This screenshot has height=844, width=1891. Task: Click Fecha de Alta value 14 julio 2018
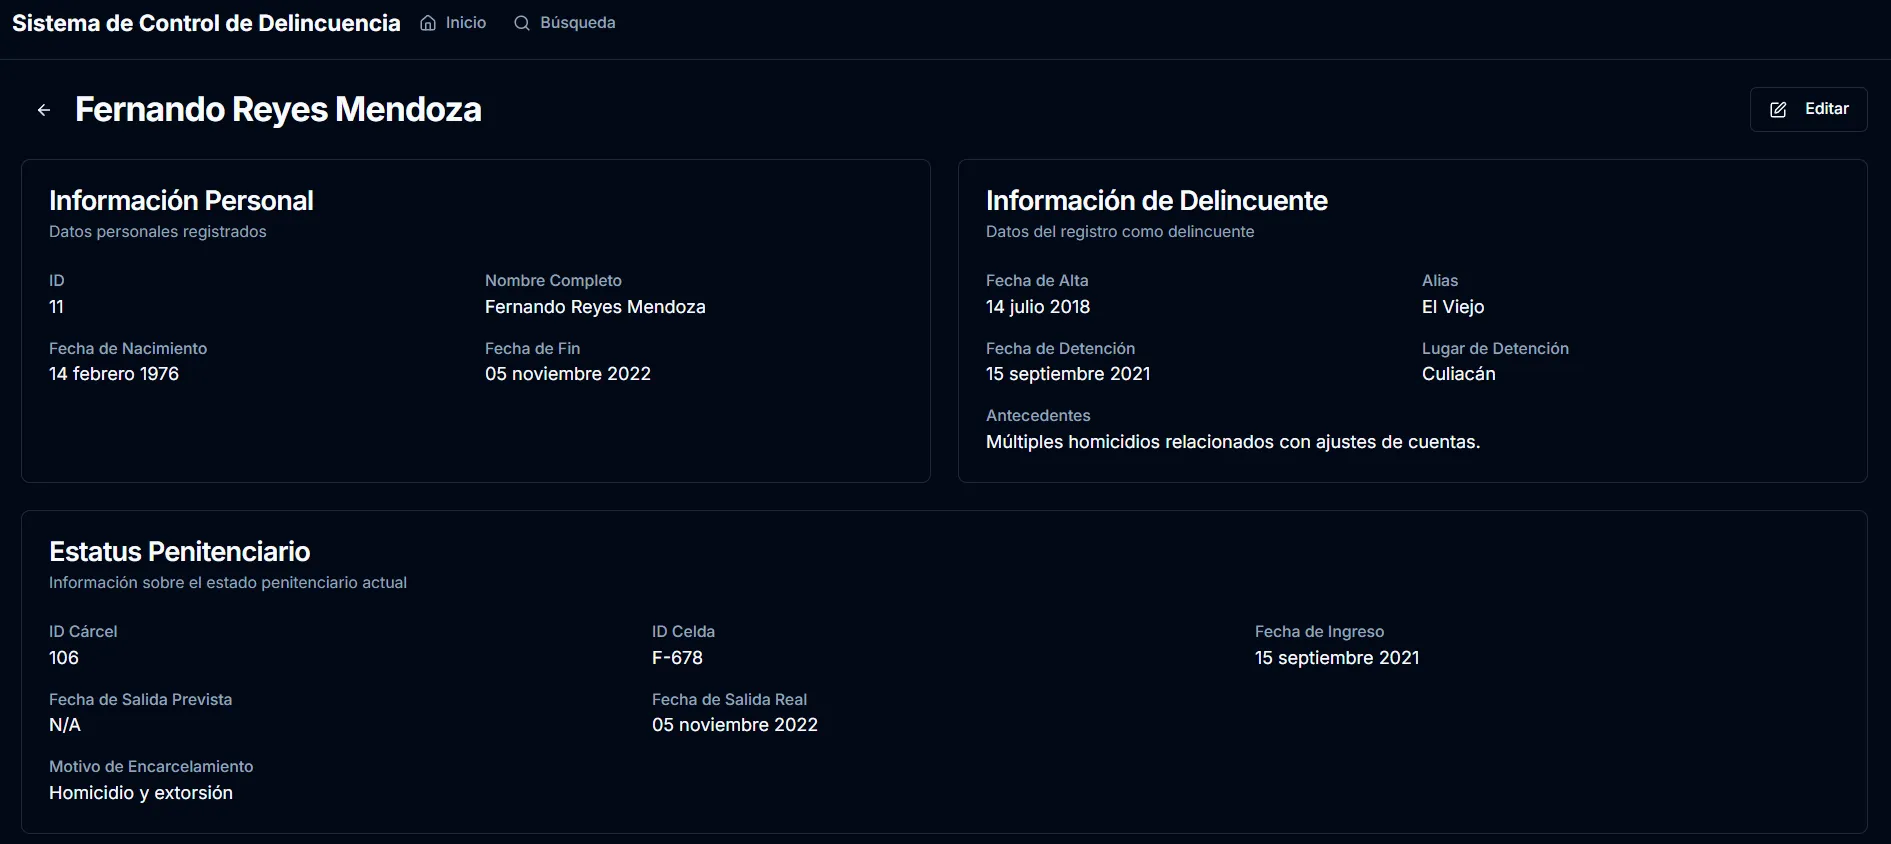[x=1038, y=307]
